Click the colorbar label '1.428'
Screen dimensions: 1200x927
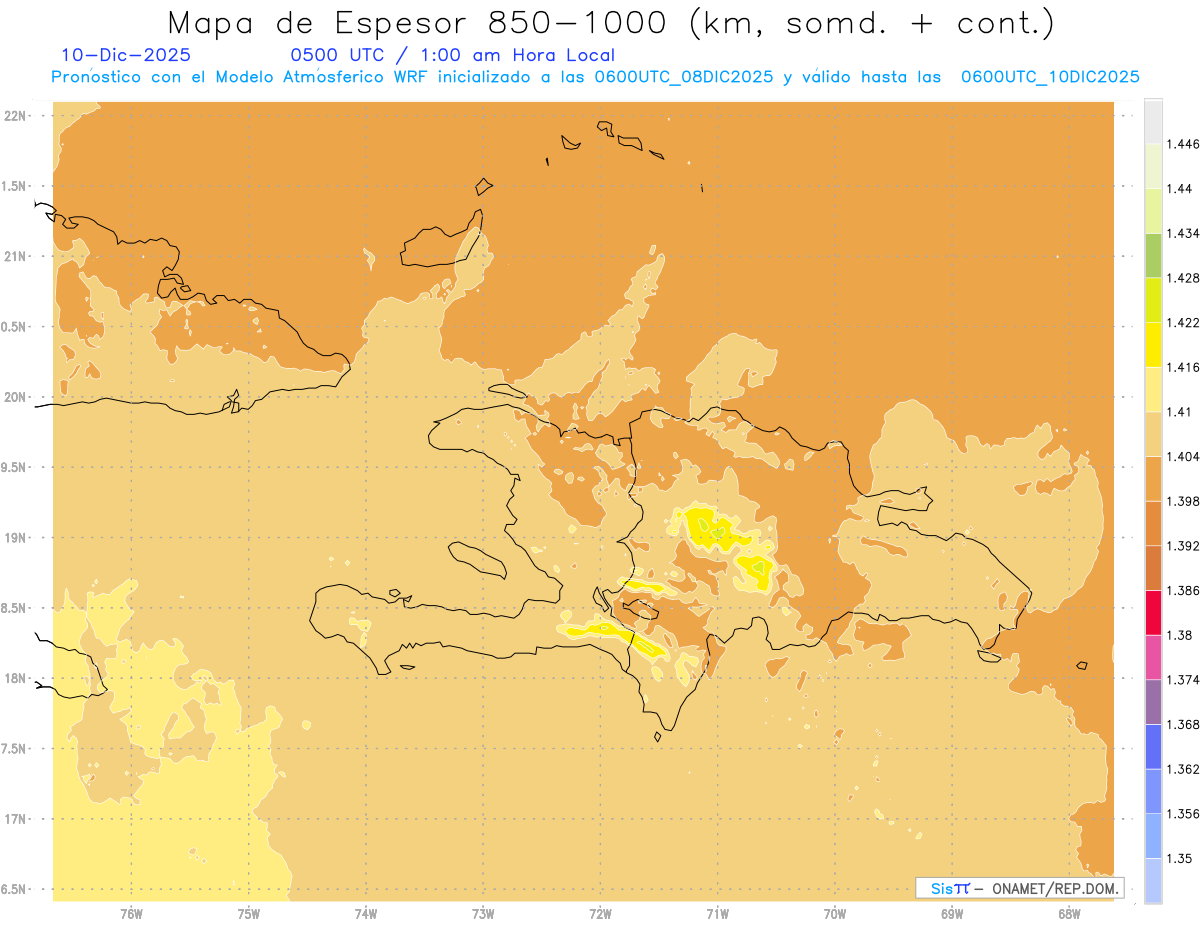click(x=1183, y=278)
